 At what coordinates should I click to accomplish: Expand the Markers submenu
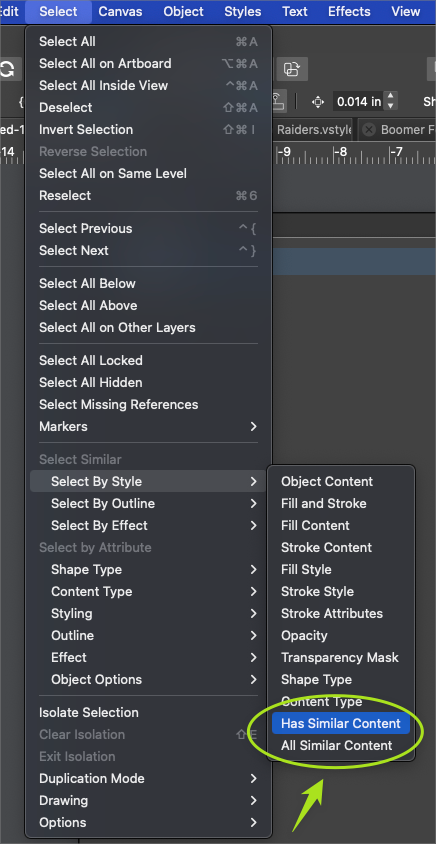click(148, 426)
